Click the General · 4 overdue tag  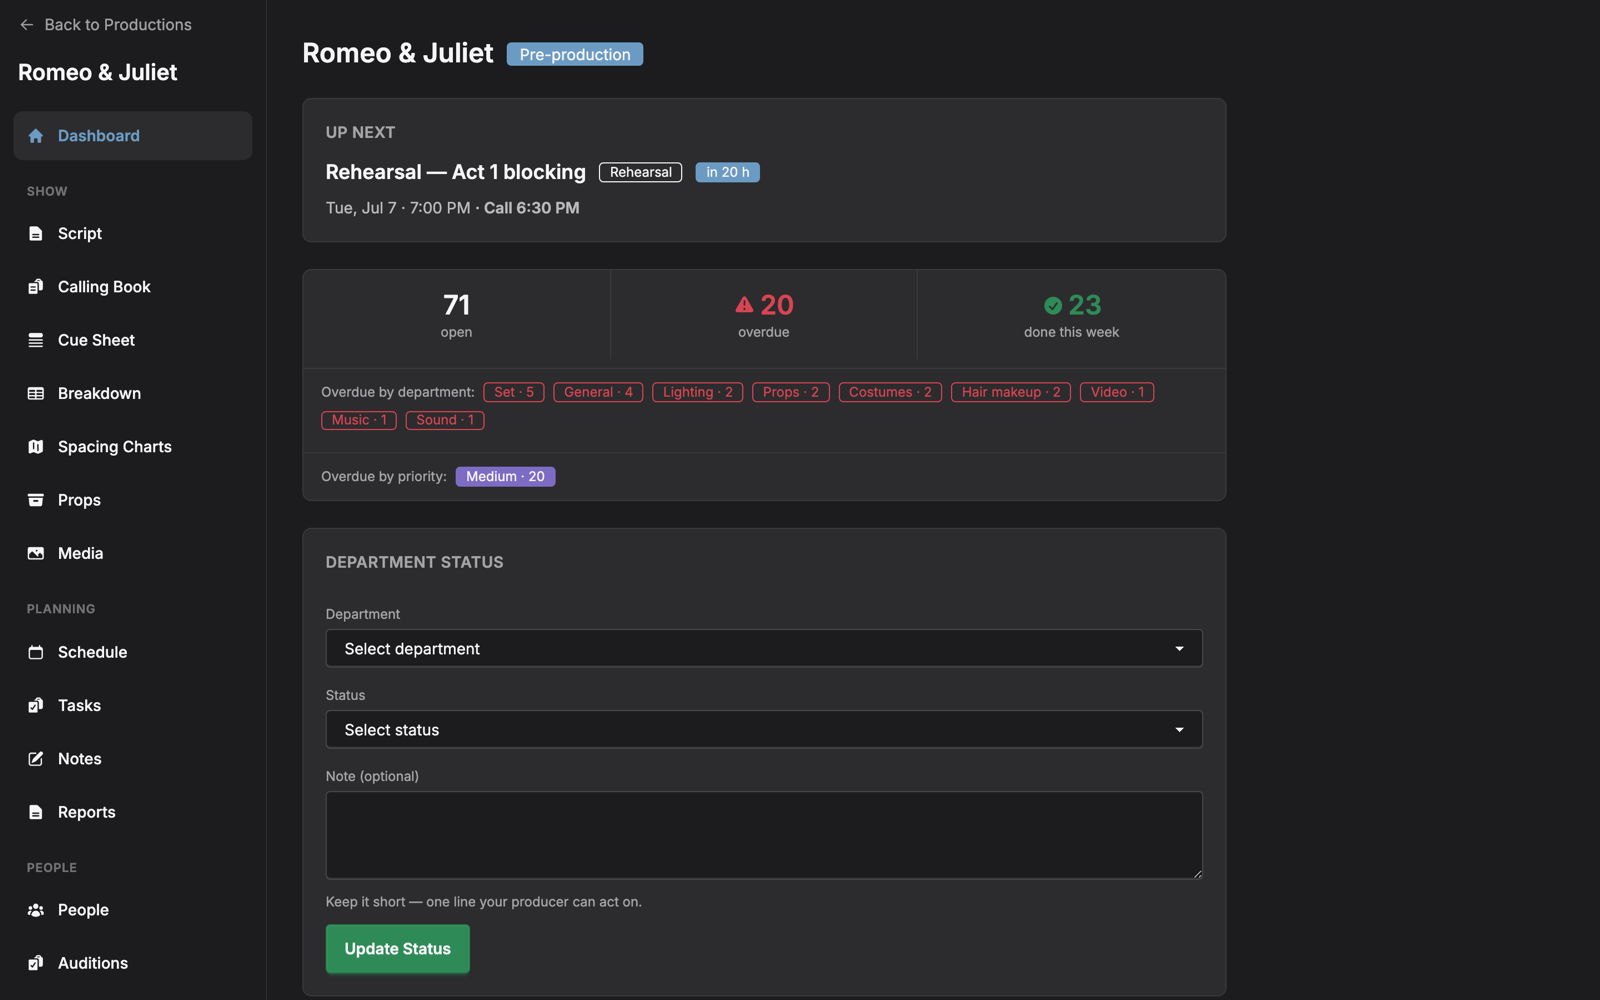point(598,392)
